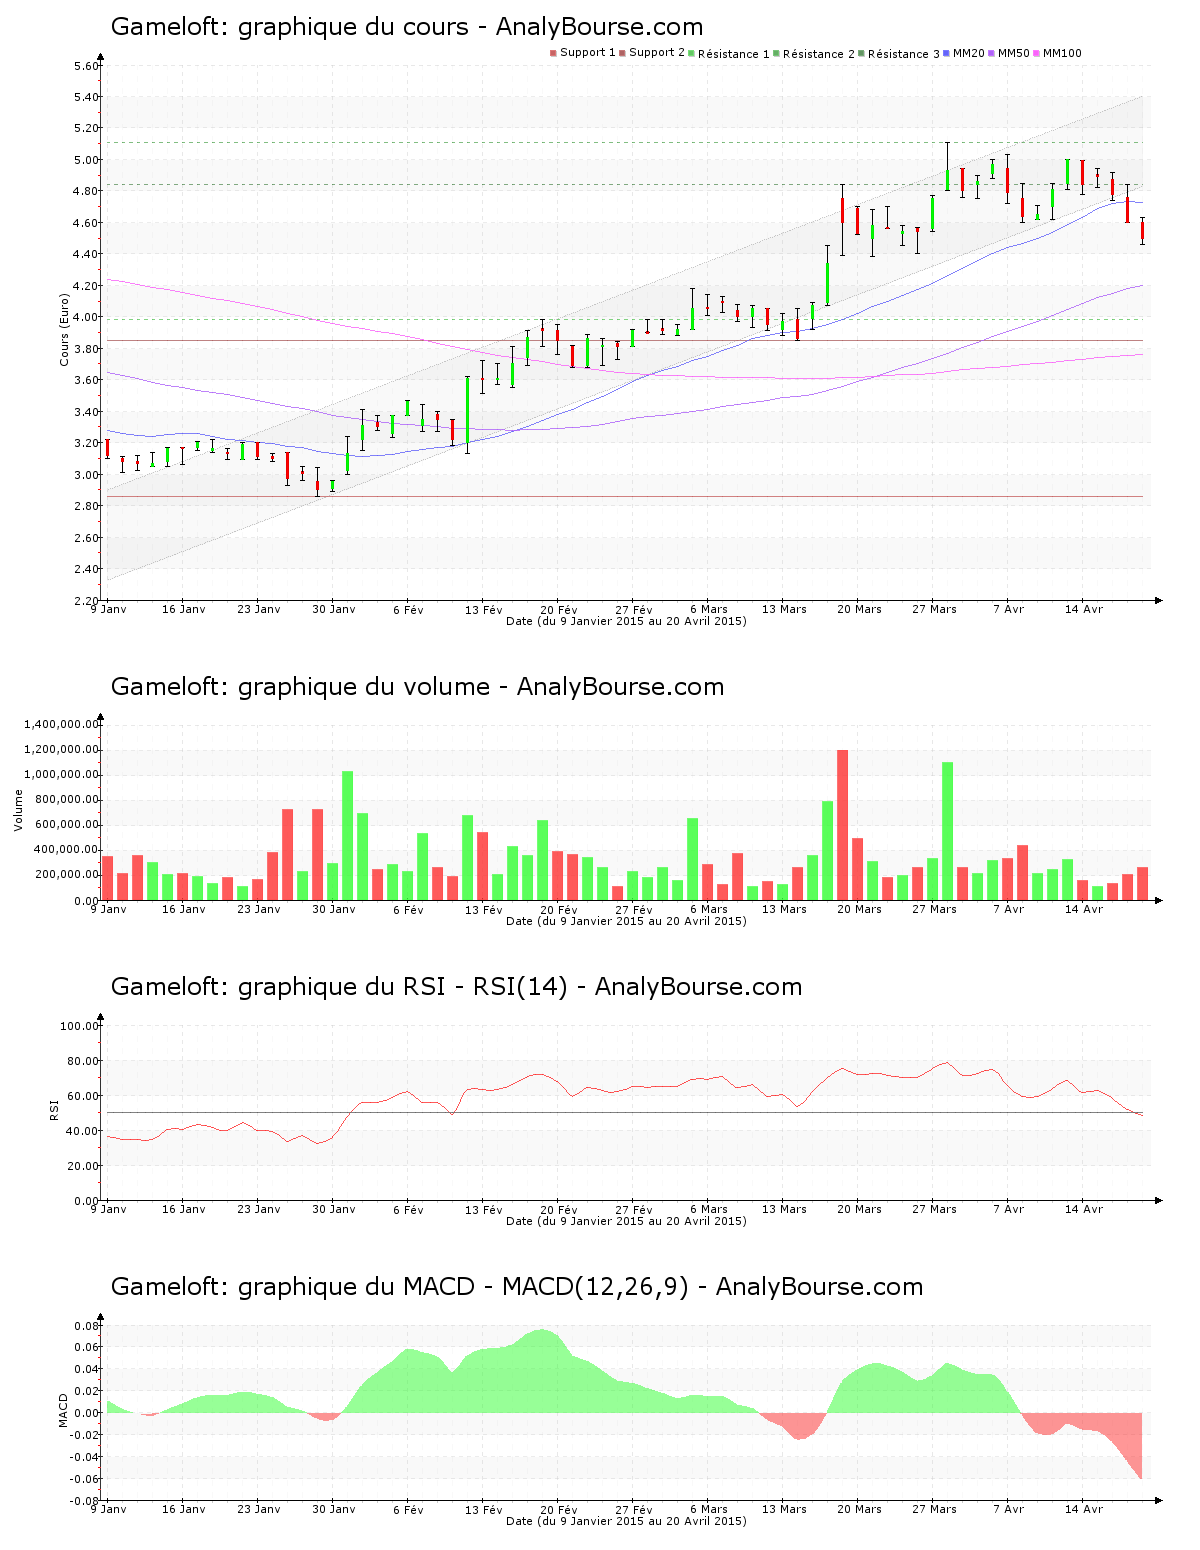Click the 'graphique du volume' chart title
The image size is (1200, 1550).
tap(417, 687)
